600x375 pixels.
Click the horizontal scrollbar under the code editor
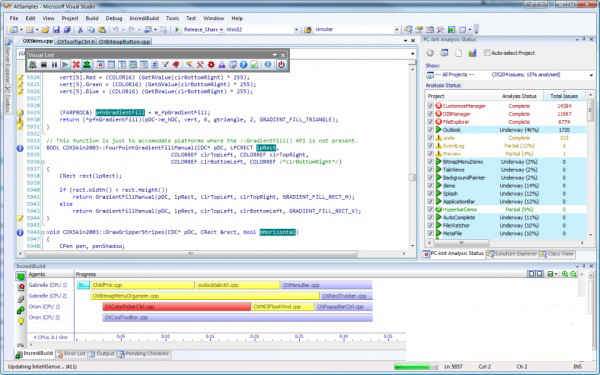click(191, 253)
